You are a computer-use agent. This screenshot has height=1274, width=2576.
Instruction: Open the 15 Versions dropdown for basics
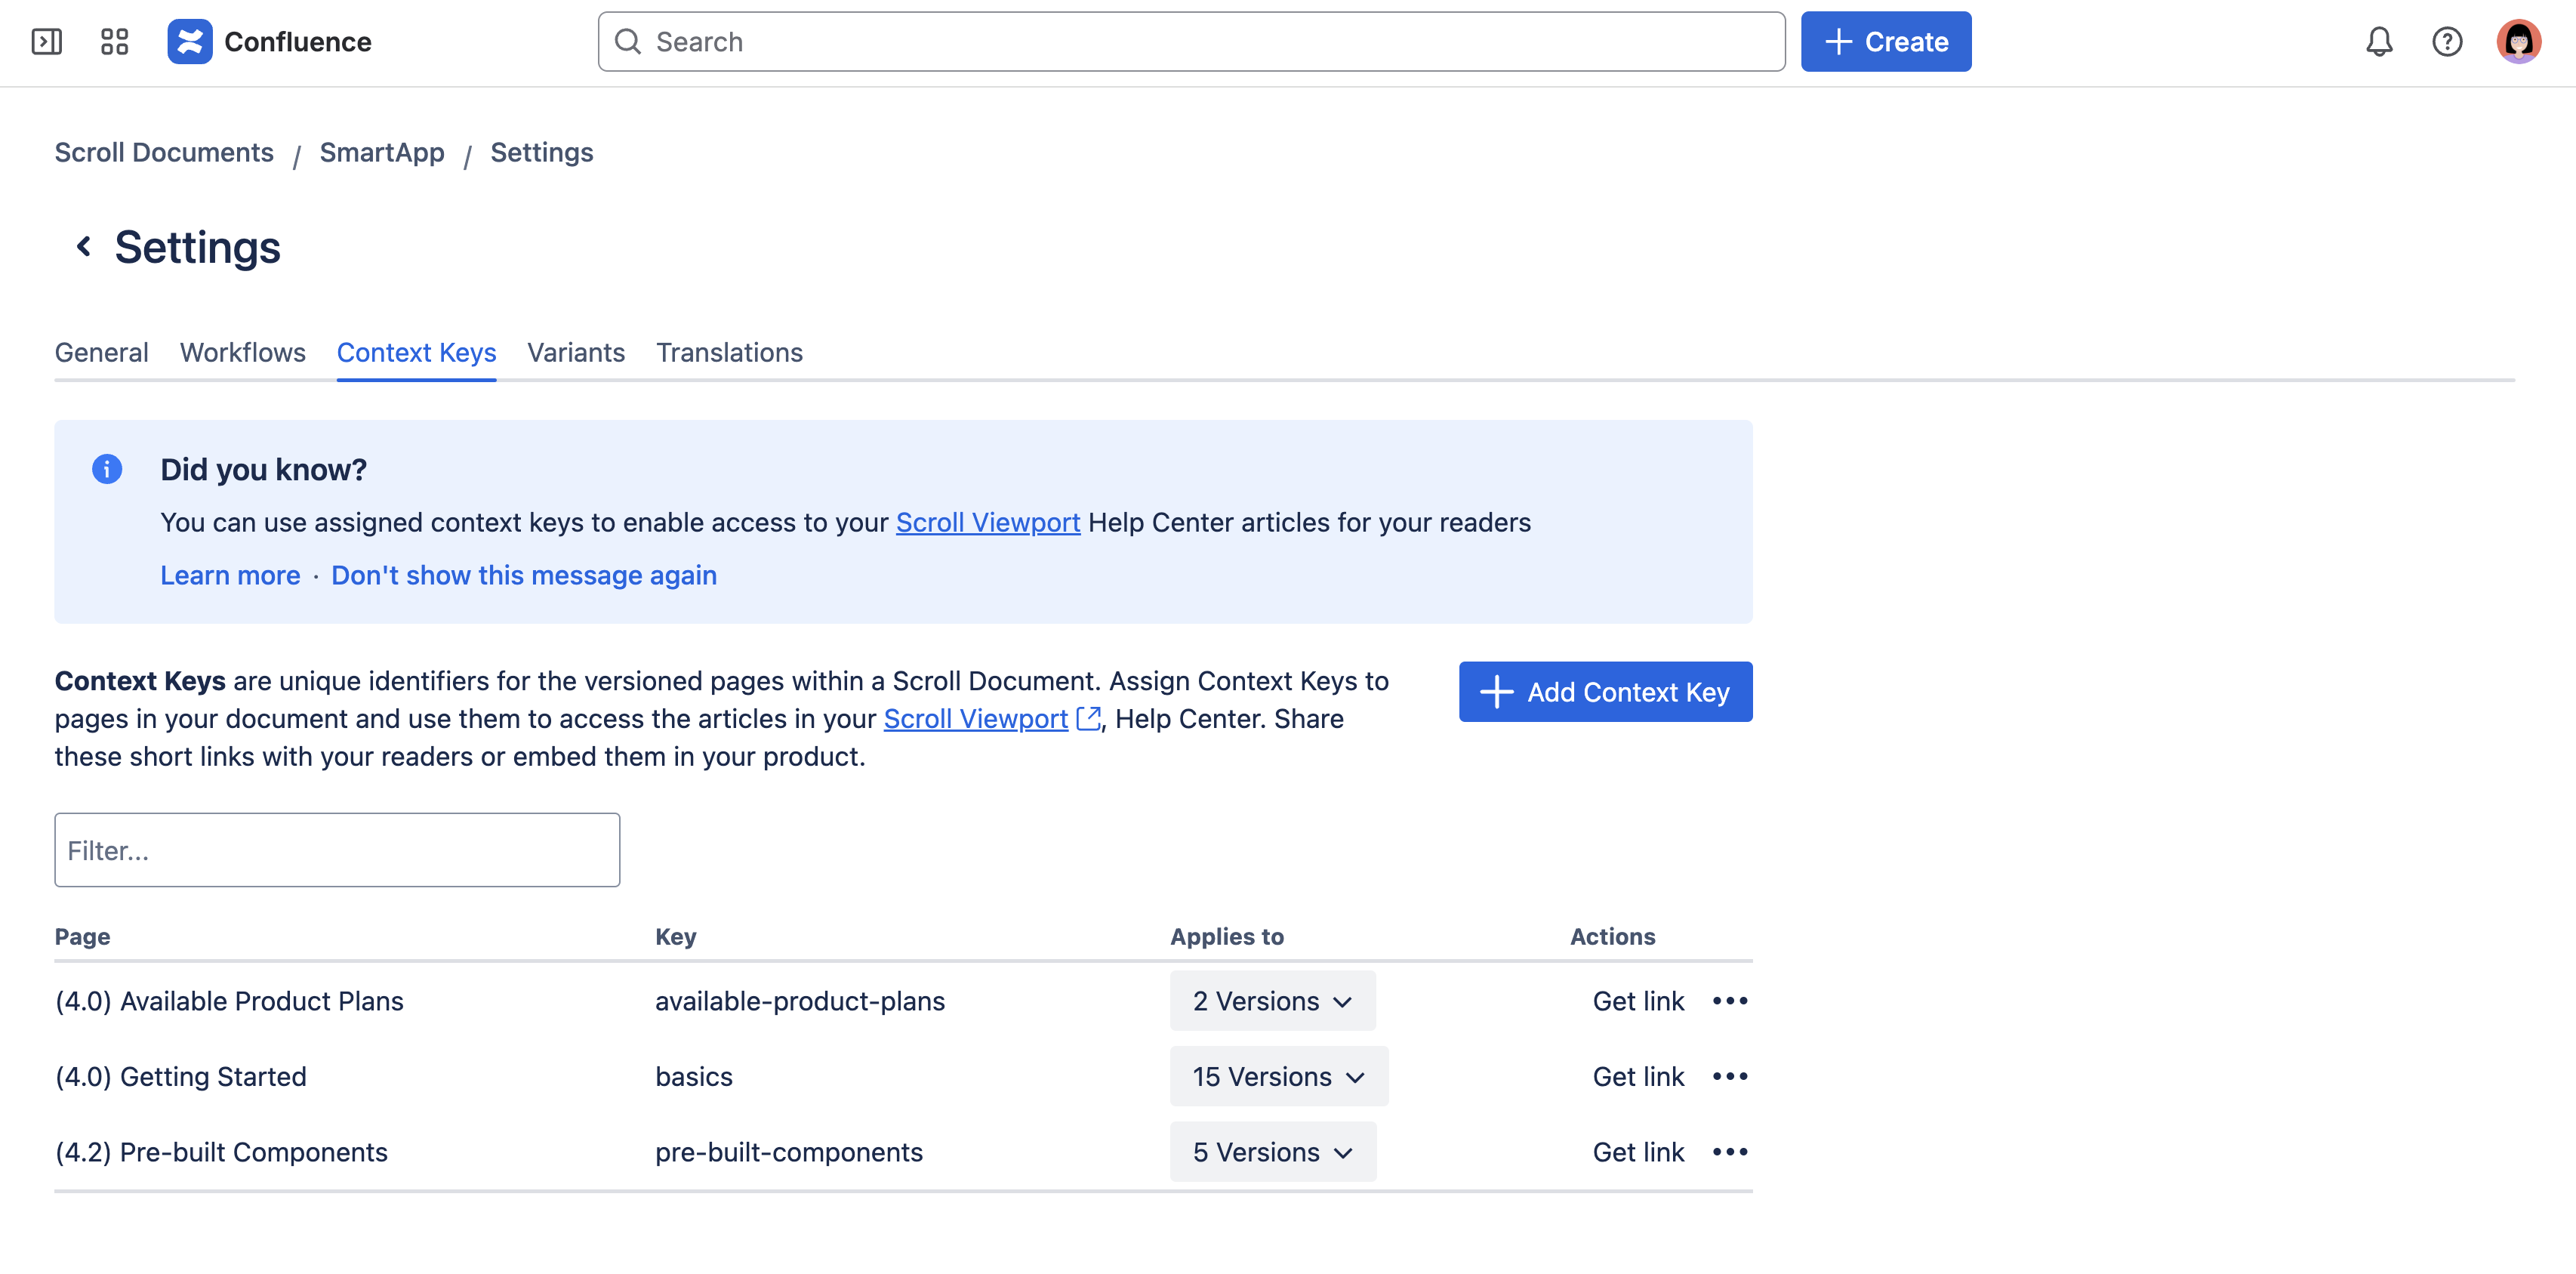tap(1278, 1076)
